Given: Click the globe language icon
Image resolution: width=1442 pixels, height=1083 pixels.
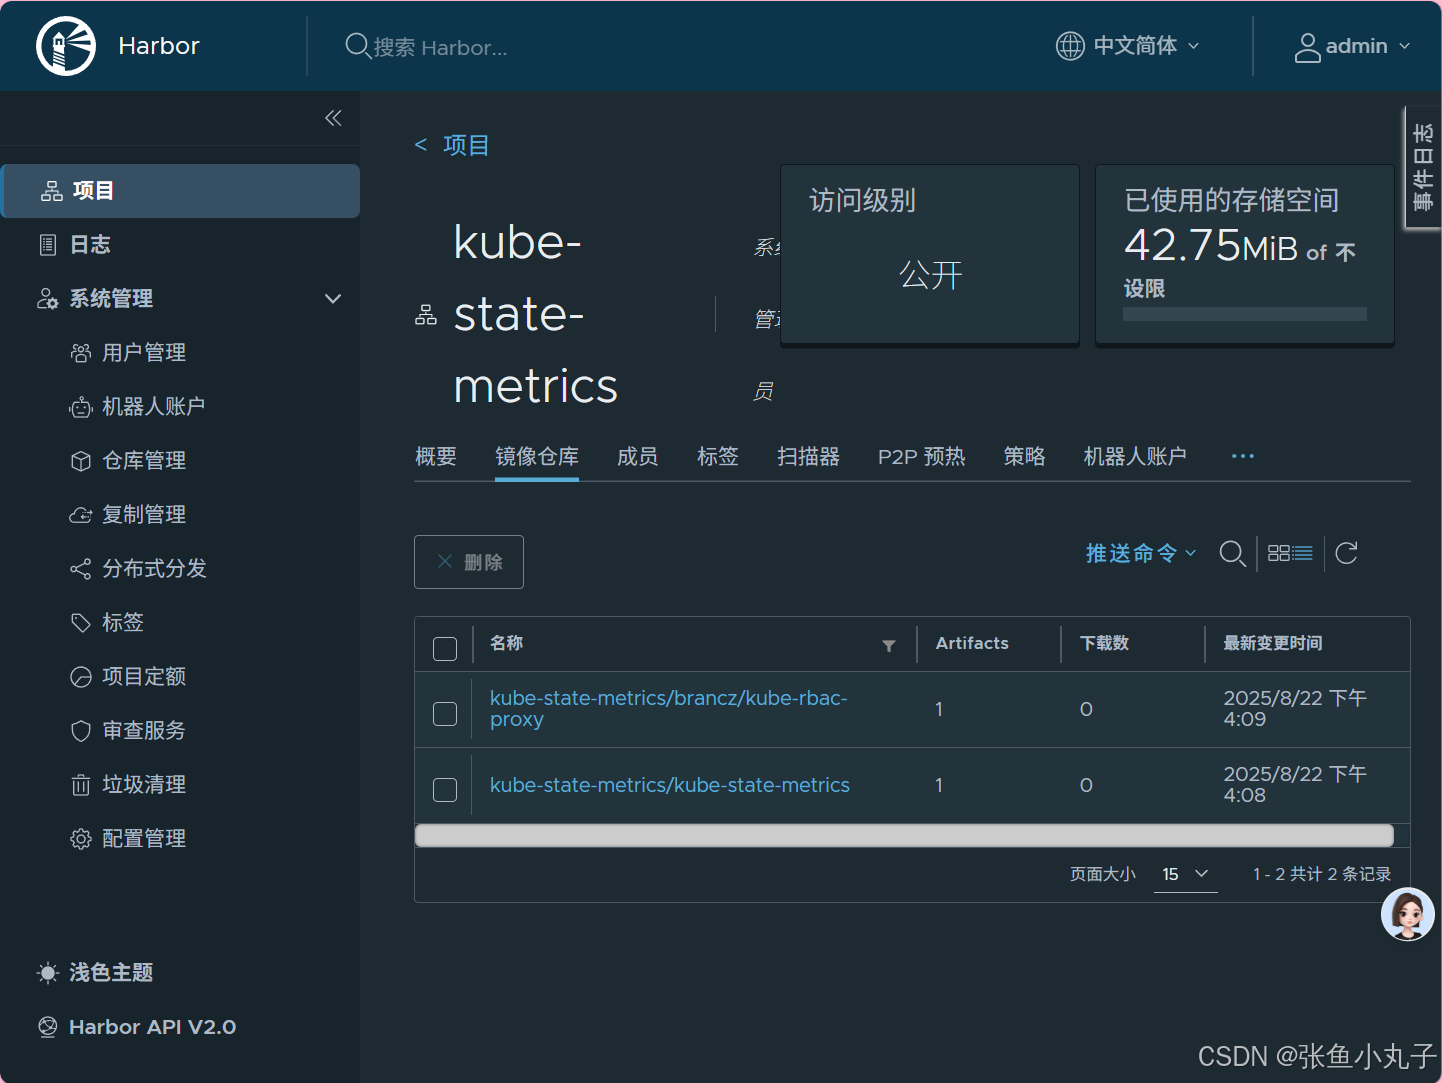Looking at the screenshot, I should [x=1070, y=46].
